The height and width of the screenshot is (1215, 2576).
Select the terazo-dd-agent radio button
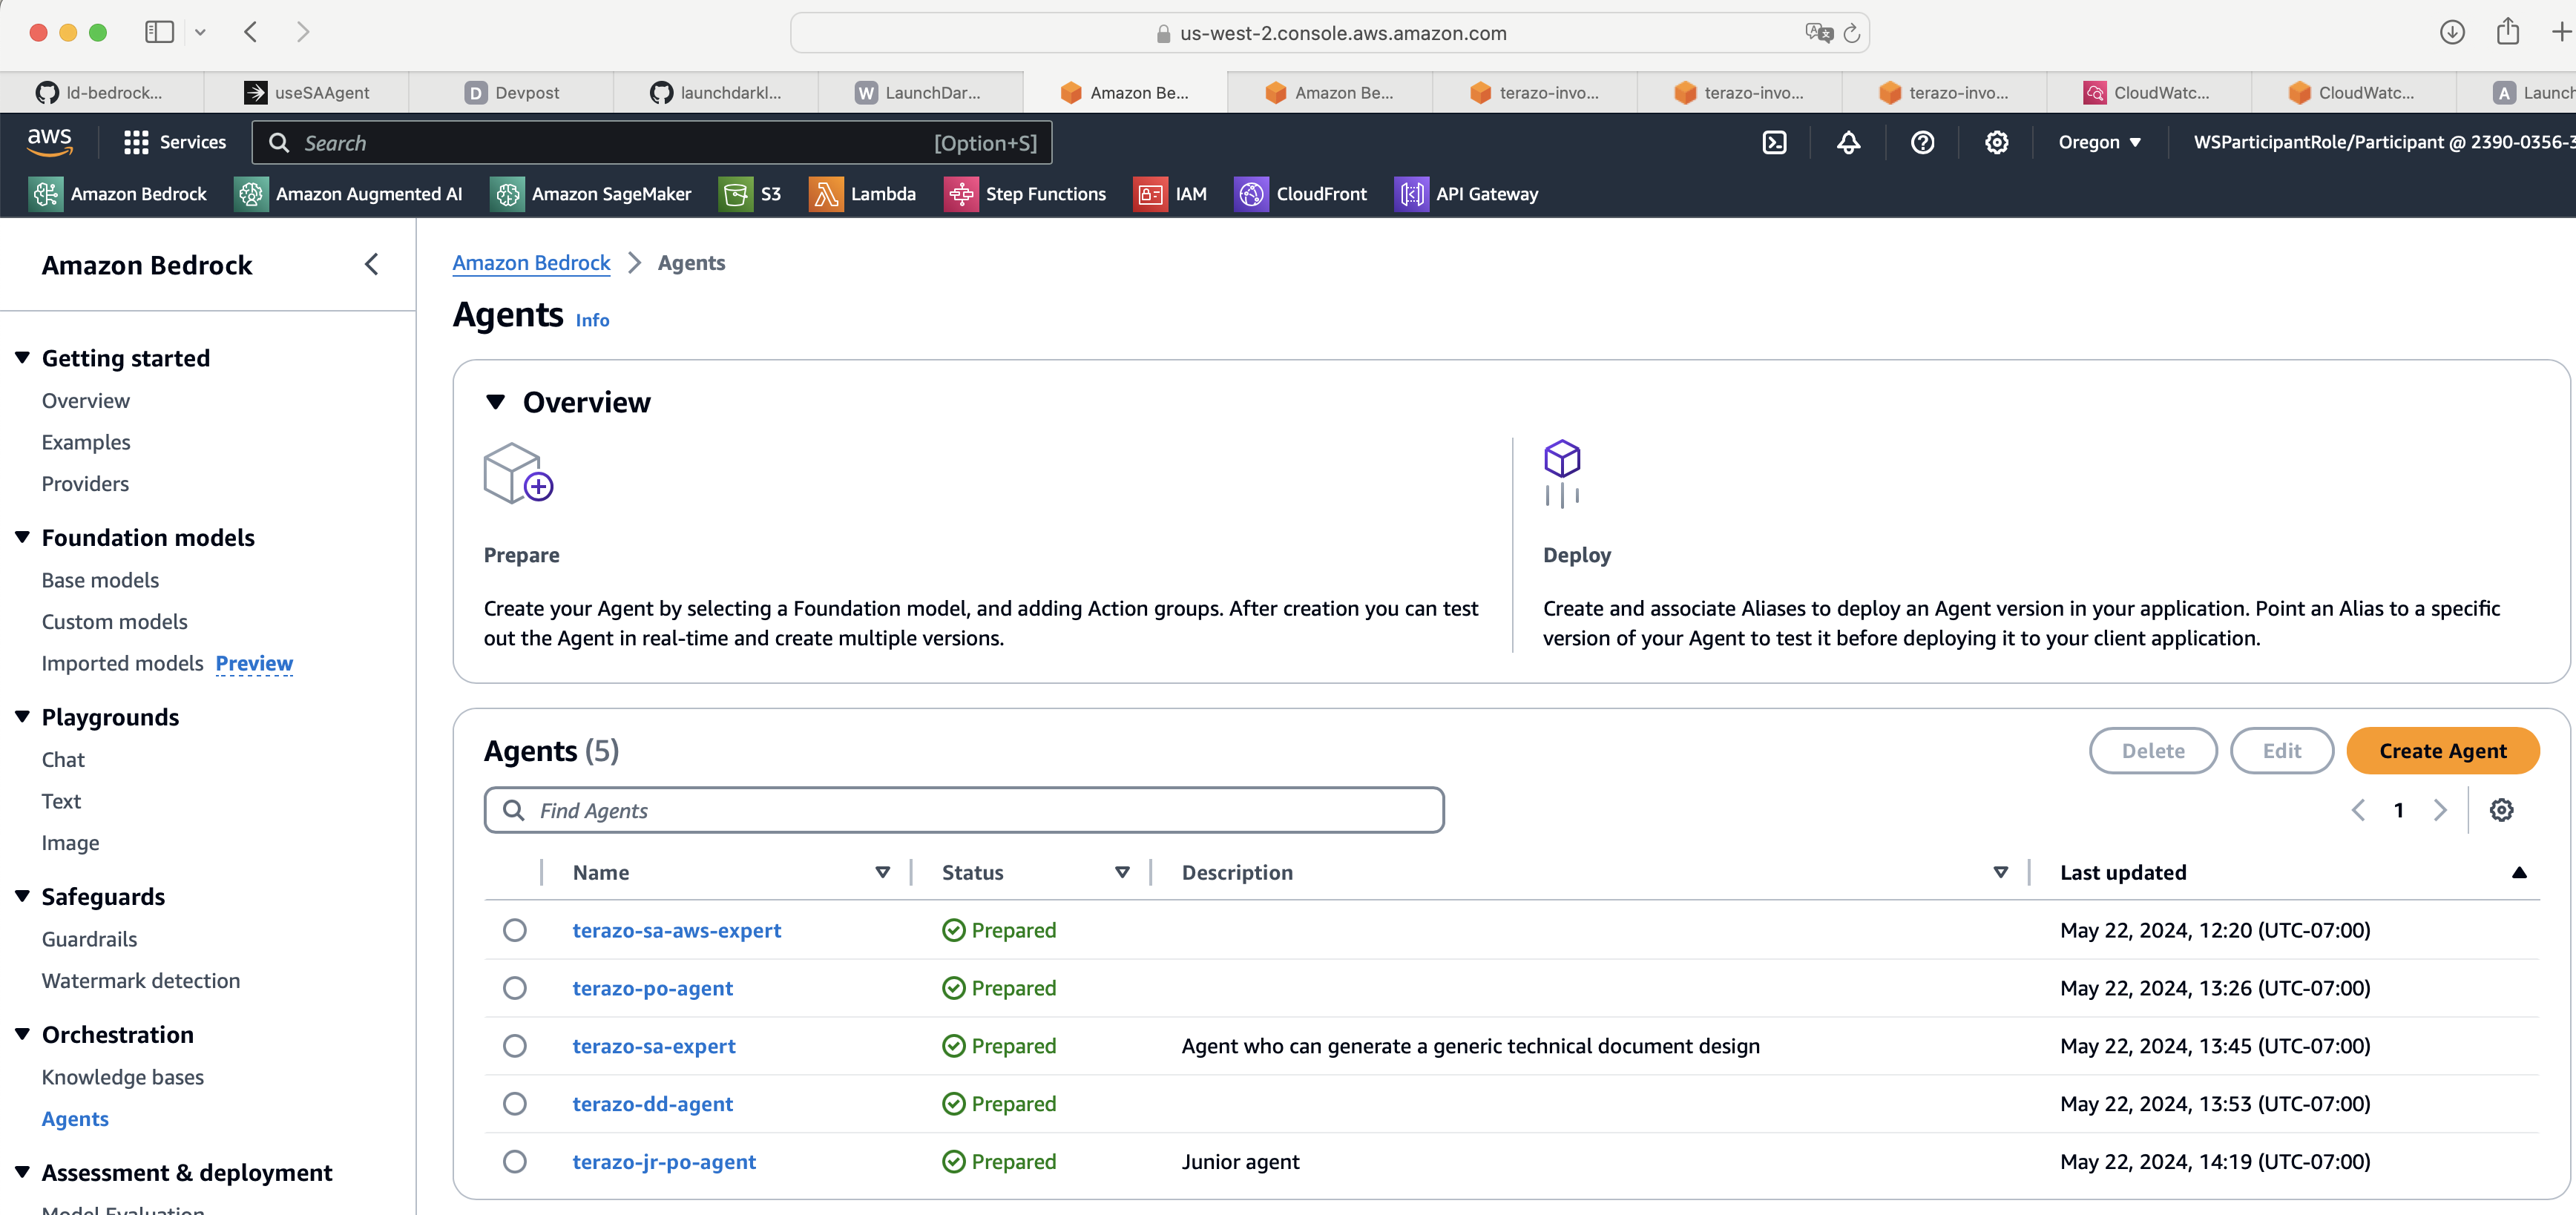click(x=514, y=1104)
